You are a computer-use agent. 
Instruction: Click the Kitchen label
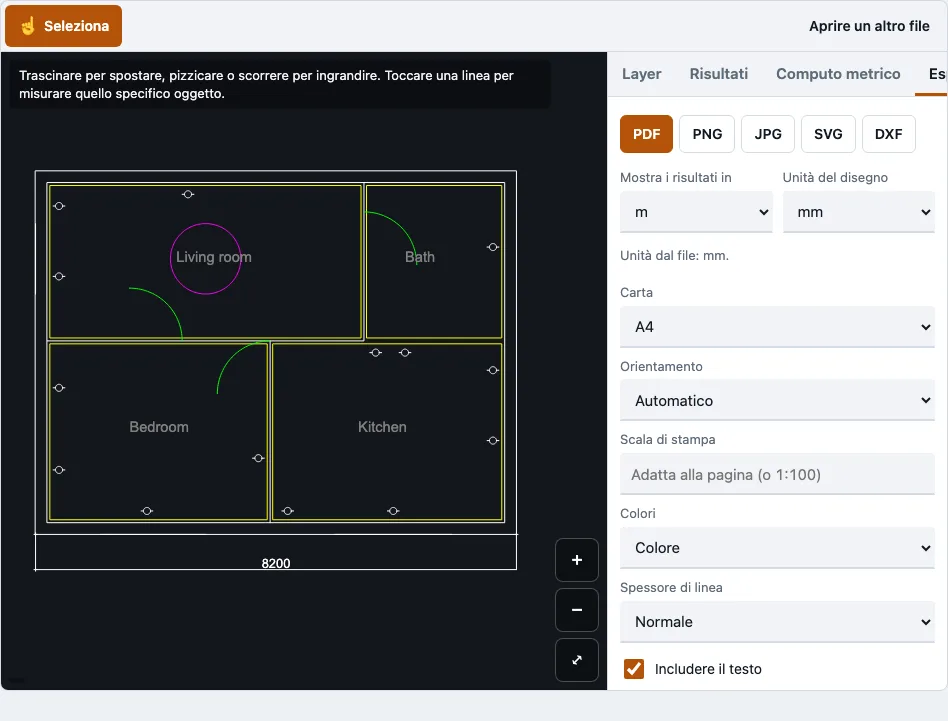382,427
